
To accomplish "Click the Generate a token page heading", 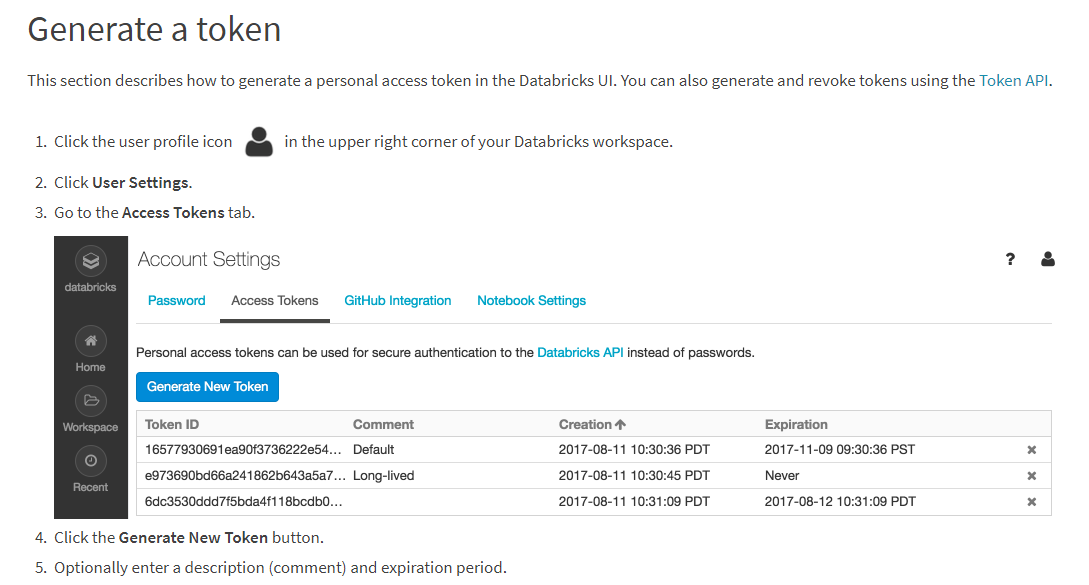I will (x=154, y=29).
